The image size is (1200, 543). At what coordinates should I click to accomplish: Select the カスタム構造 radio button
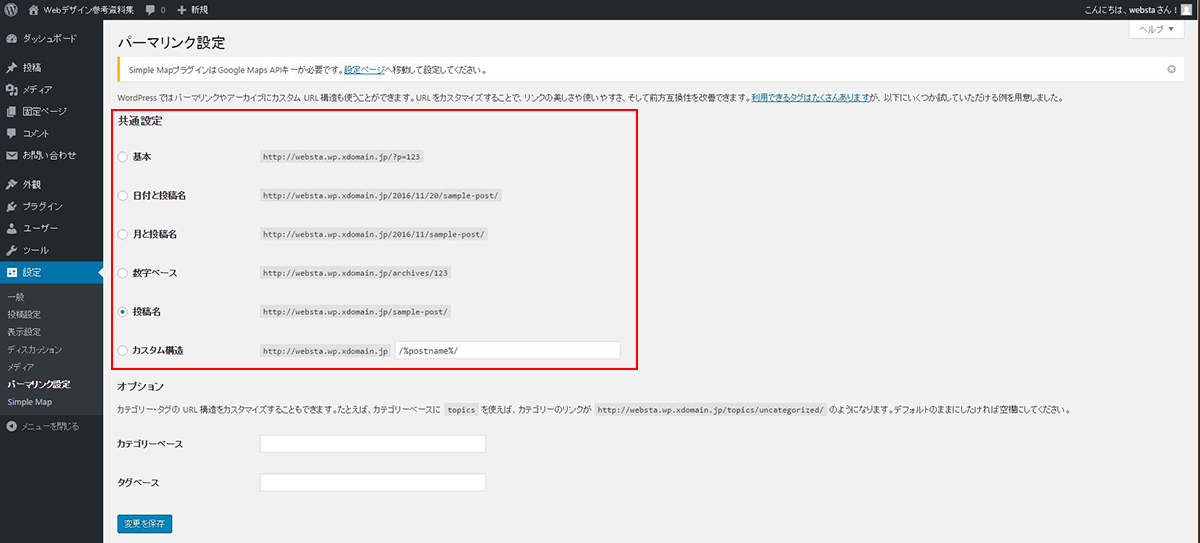(123, 351)
